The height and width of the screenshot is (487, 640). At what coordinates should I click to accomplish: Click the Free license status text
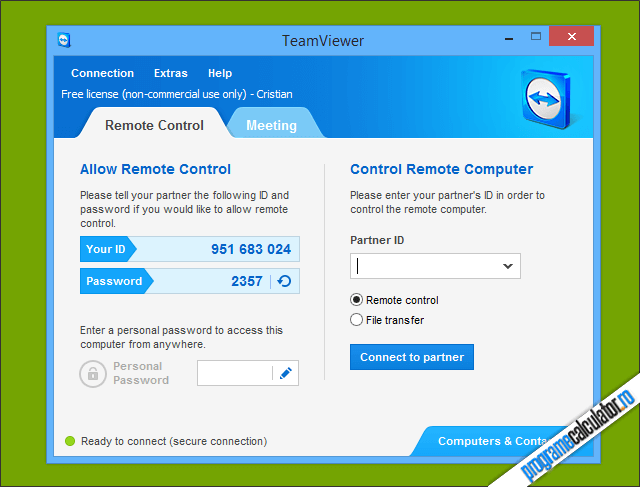pos(177,94)
